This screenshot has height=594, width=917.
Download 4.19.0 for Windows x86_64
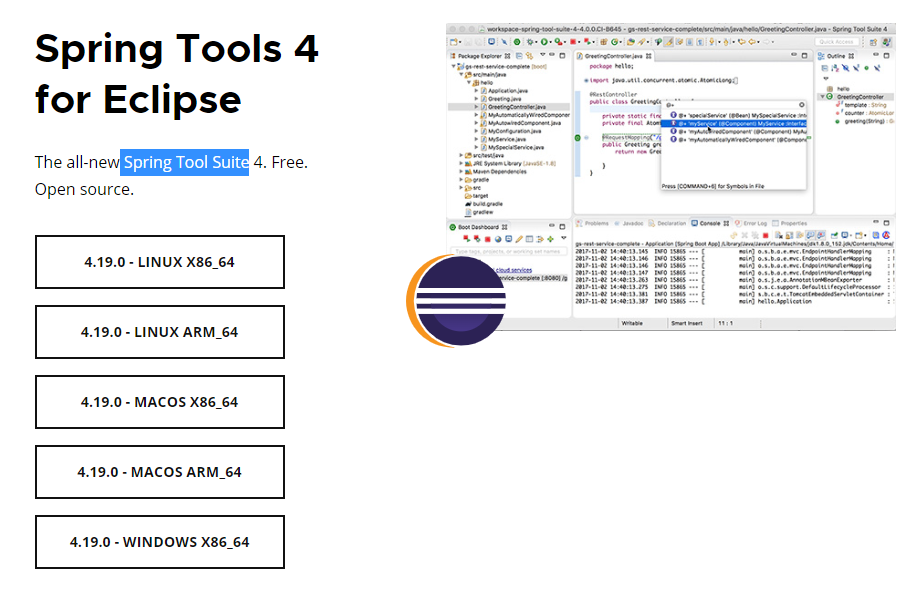coord(160,542)
